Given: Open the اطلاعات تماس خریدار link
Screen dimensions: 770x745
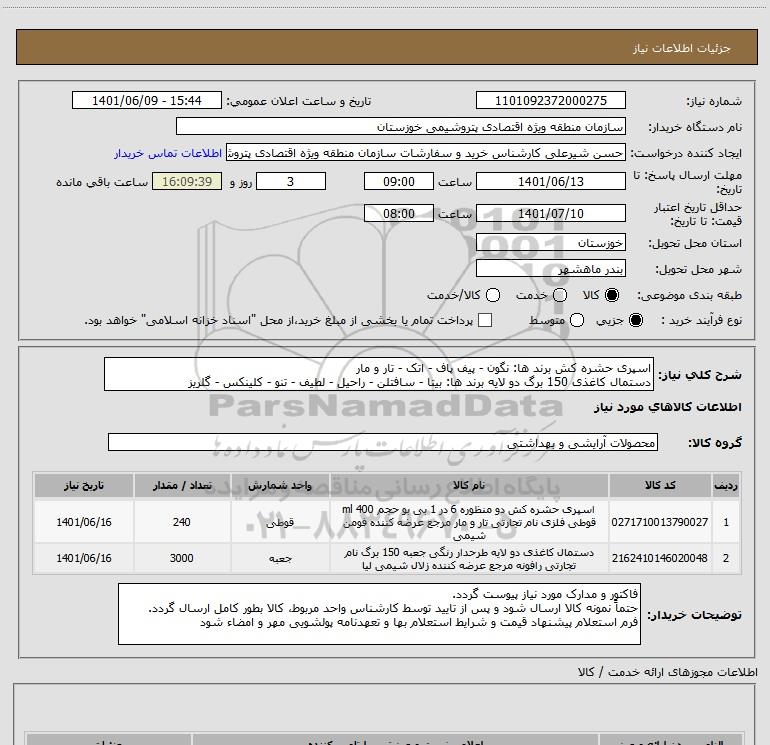Looking at the screenshot, I should [x=168, y=153].
